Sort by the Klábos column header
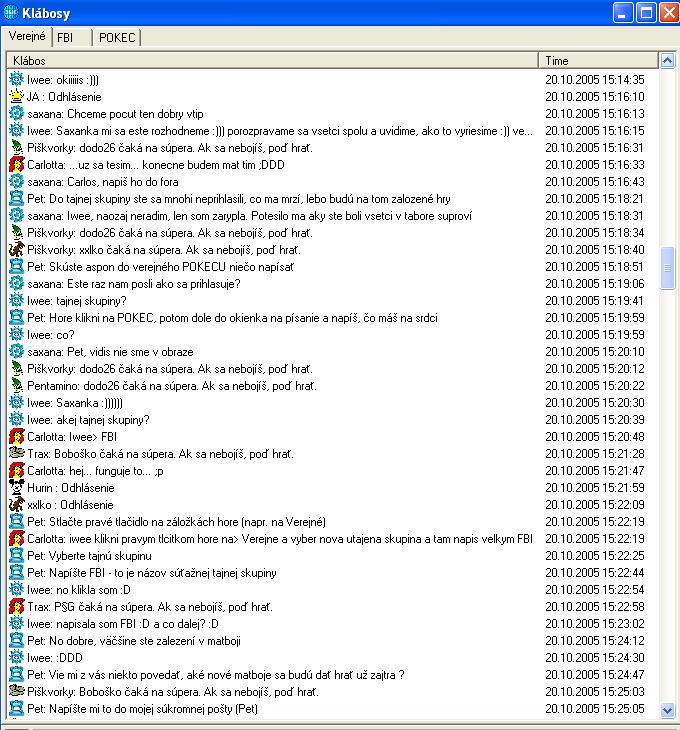The width and height of the screenshot is (680, 730). coord(270,61)
